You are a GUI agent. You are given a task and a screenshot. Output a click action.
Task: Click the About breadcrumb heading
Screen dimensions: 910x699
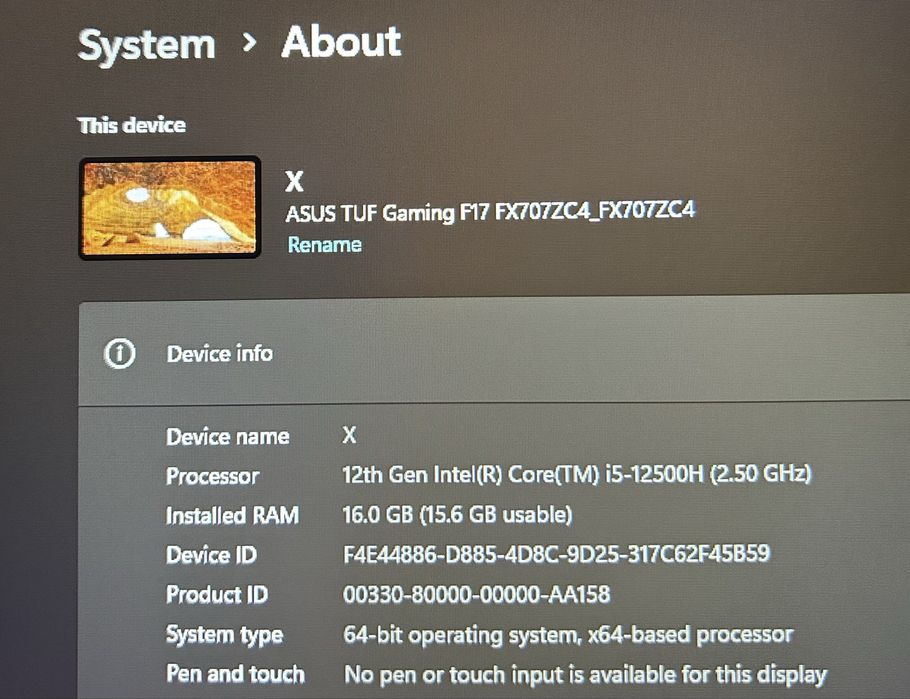click(x=341, y=42)
